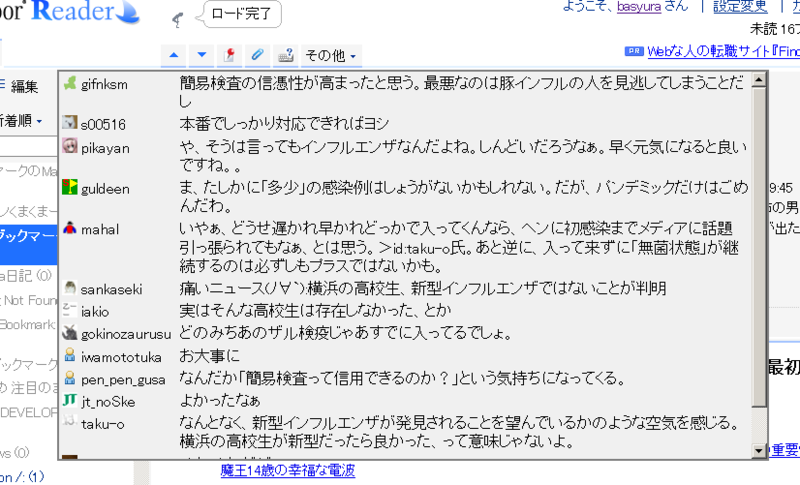
Task: Click the pikayan user avatar
Action: coord(69,146)
